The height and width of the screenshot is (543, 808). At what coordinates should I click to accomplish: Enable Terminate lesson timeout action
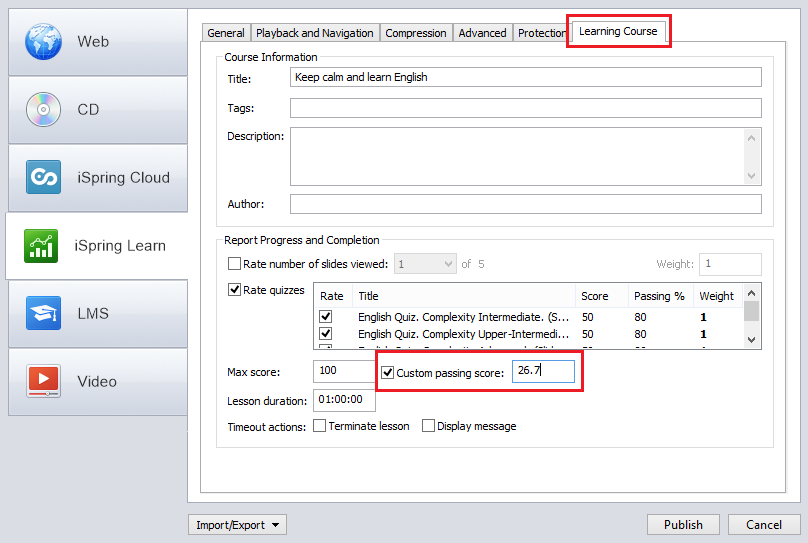pos(319,426)
